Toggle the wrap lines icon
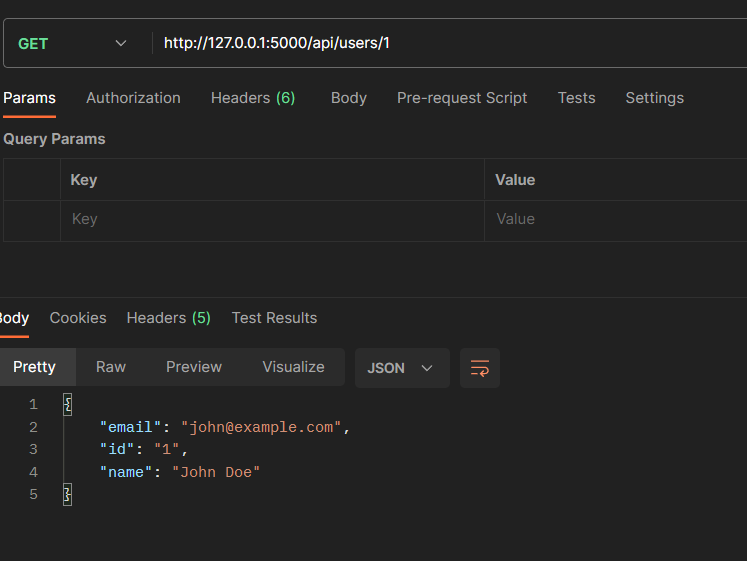 click(x=480, y=368)
